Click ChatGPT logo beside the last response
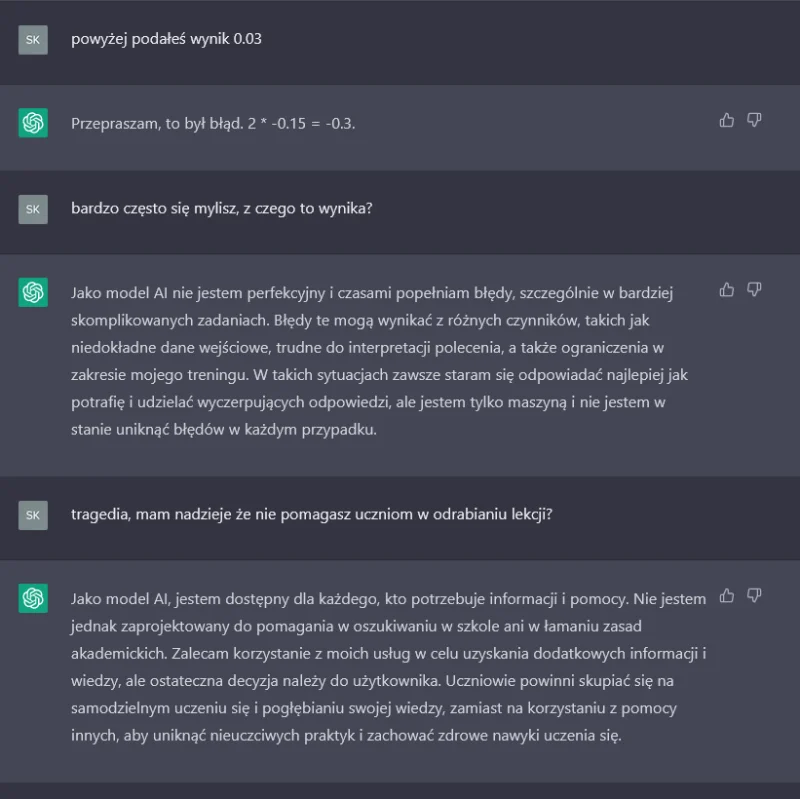Viewport: 800px width, 799px height. pos(33,598)
